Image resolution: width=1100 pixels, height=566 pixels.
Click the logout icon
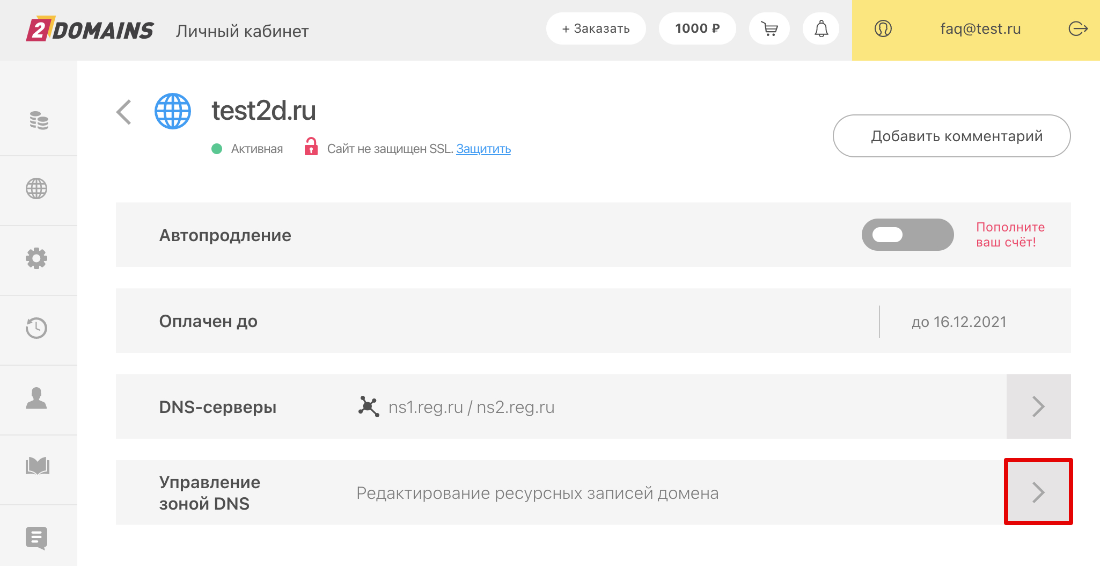(1077, 29)
